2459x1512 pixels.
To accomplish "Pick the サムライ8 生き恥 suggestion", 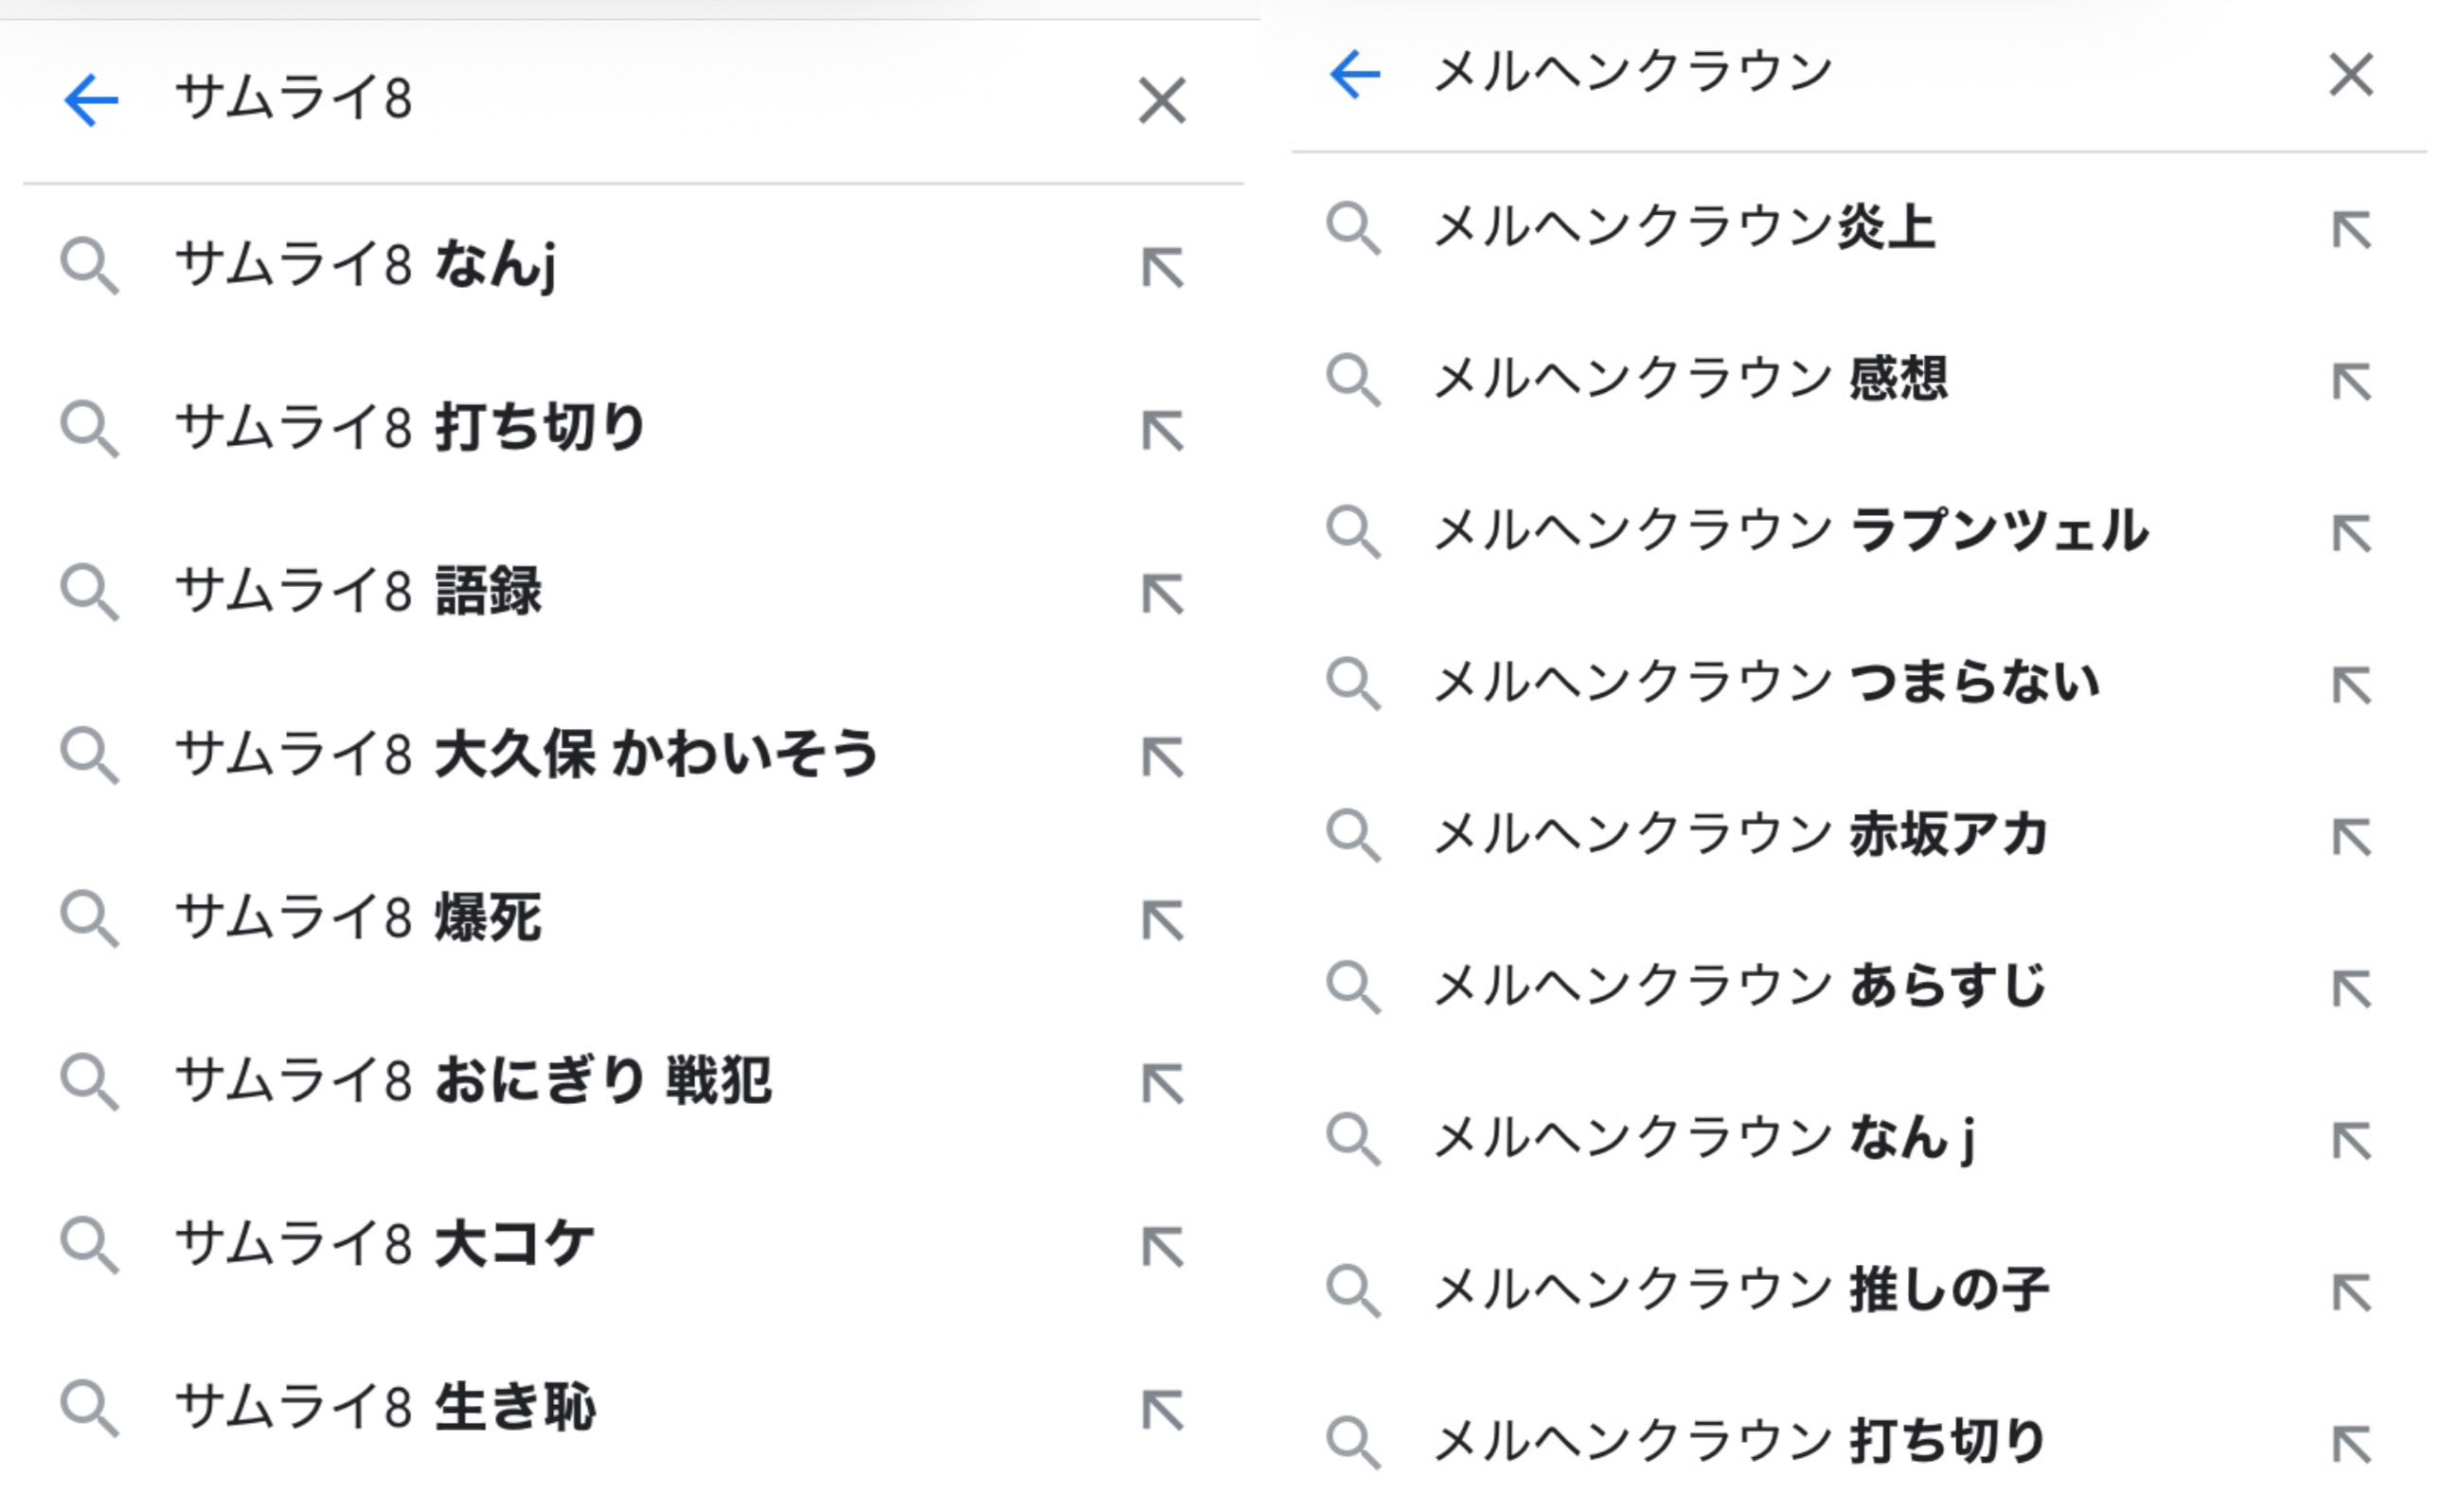I will point(385,1407).
